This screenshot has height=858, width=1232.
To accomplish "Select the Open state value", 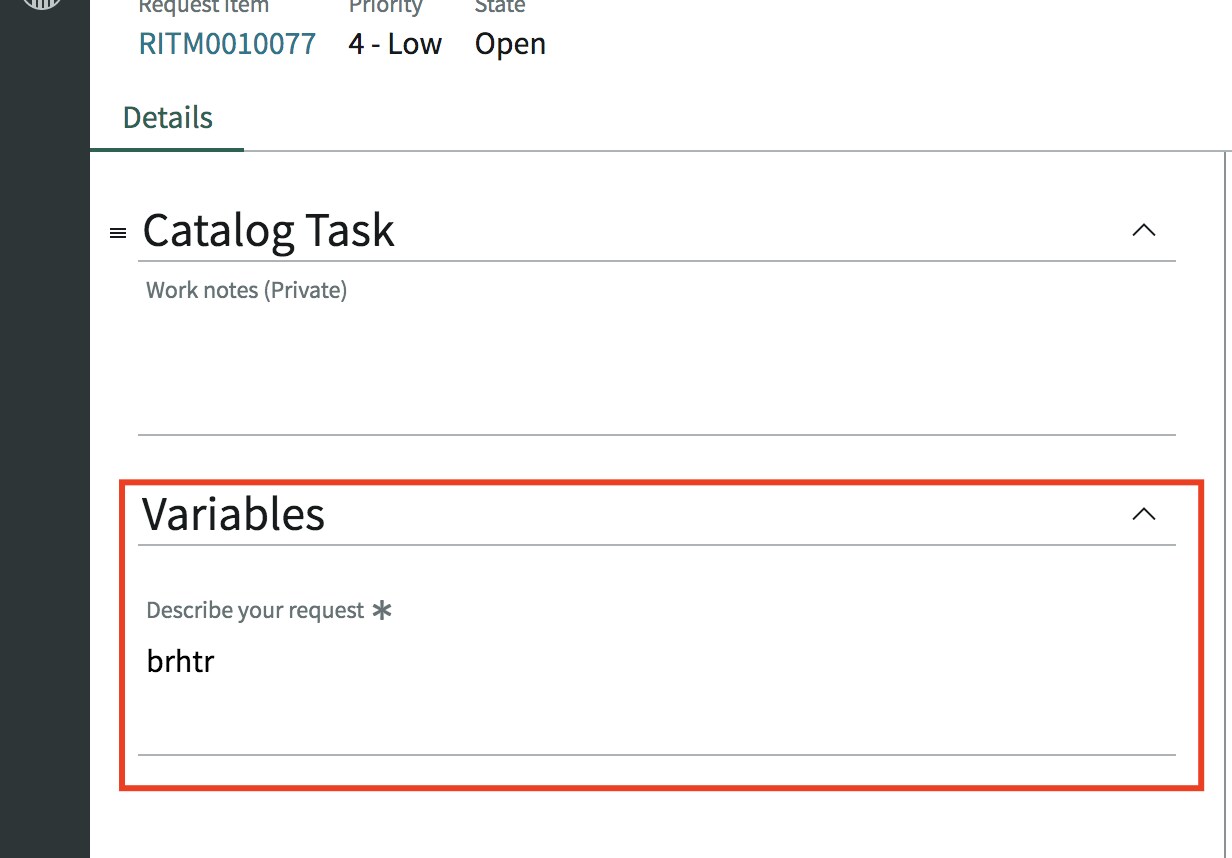I will pos(510,44).
